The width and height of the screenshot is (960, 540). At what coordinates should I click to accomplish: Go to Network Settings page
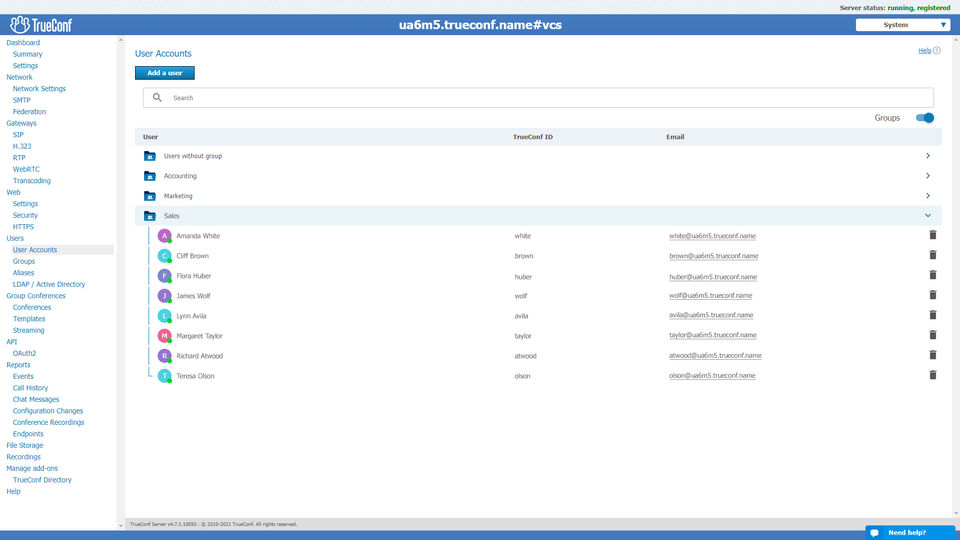pos(39,89)
